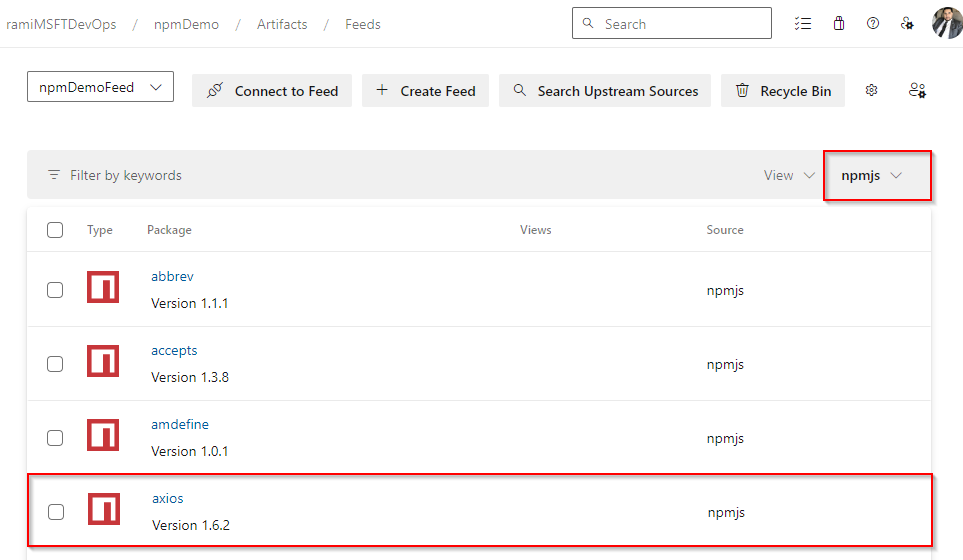The height and width of the screenshot is (560, 963).
Task: Click the Recycle Bin button
Action: pyautogui.click(x=783, y=91)
